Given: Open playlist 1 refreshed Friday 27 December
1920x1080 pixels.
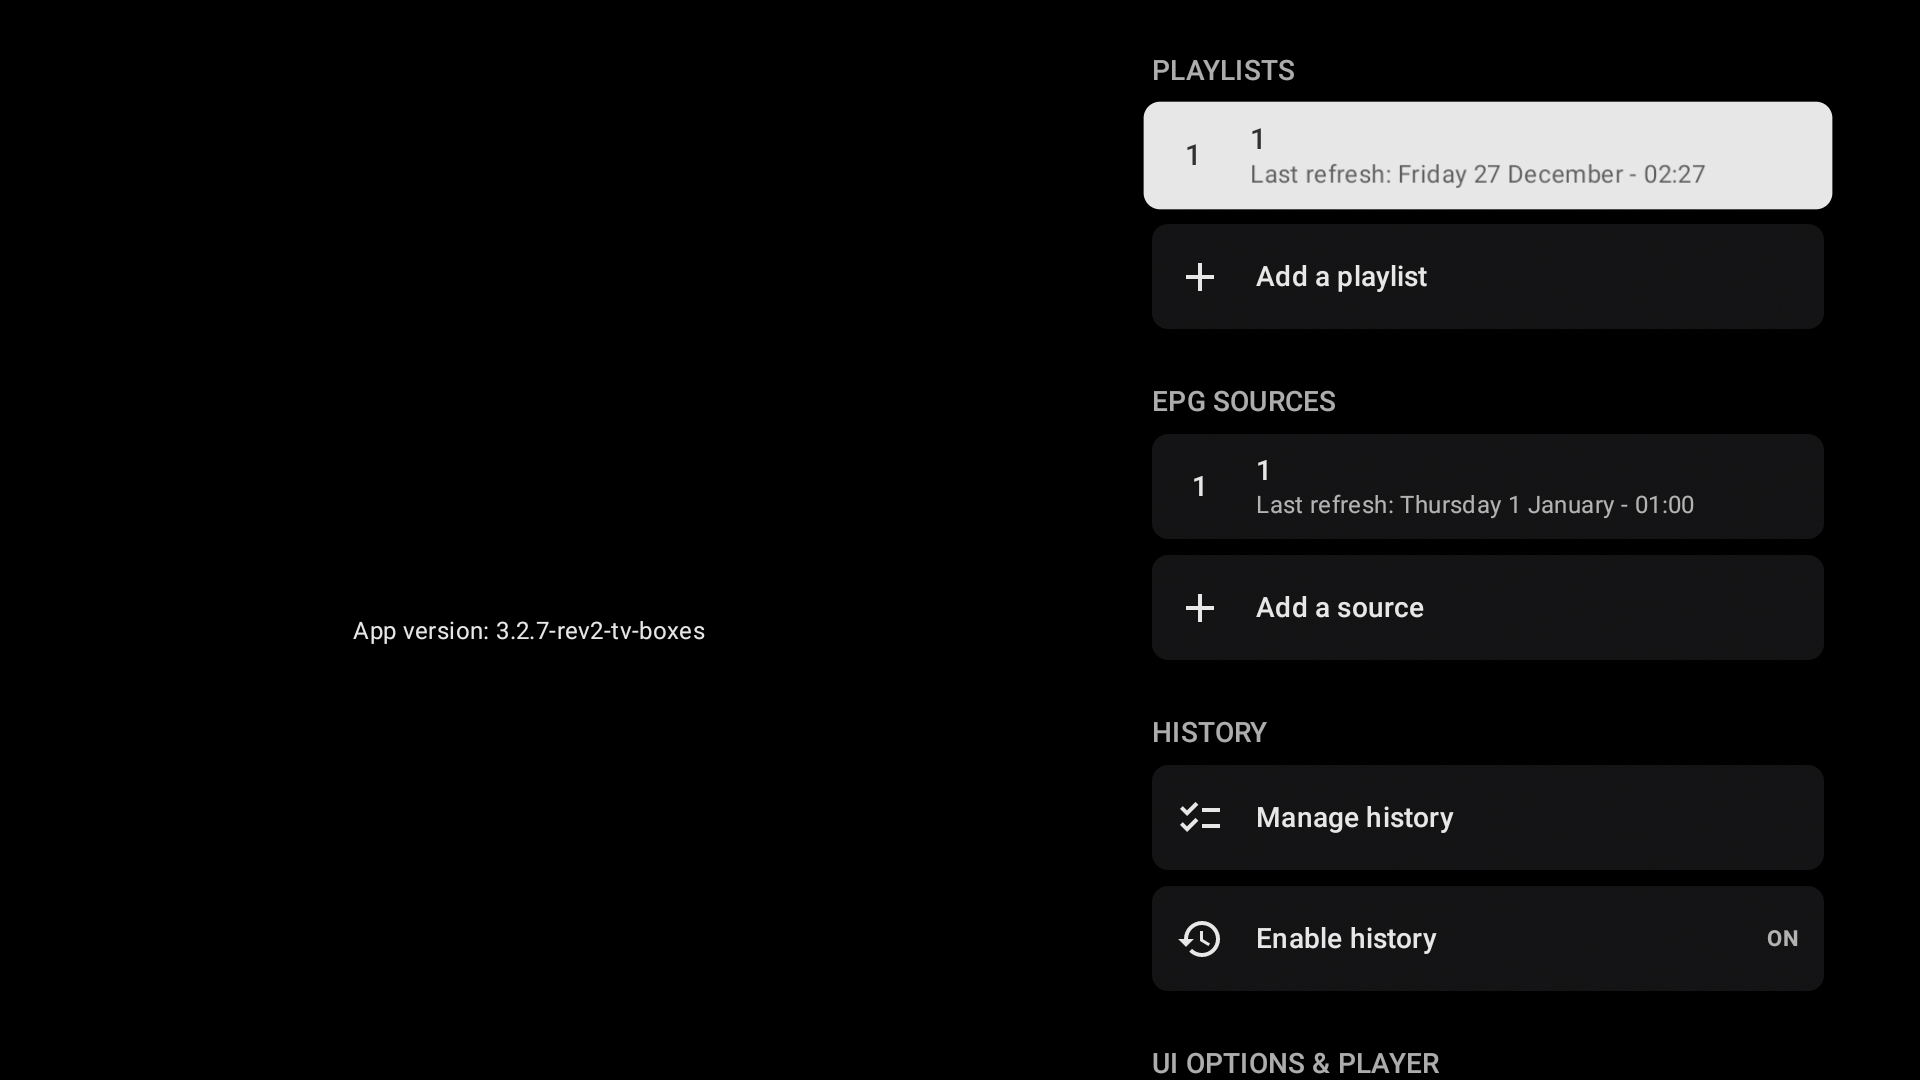Looking at the screenshot, I should [1487, 155].
